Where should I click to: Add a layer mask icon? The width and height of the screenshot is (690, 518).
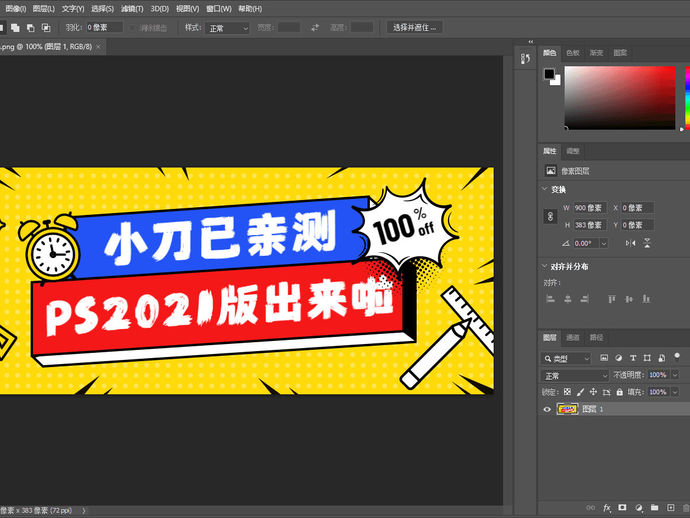click(622, 507)
